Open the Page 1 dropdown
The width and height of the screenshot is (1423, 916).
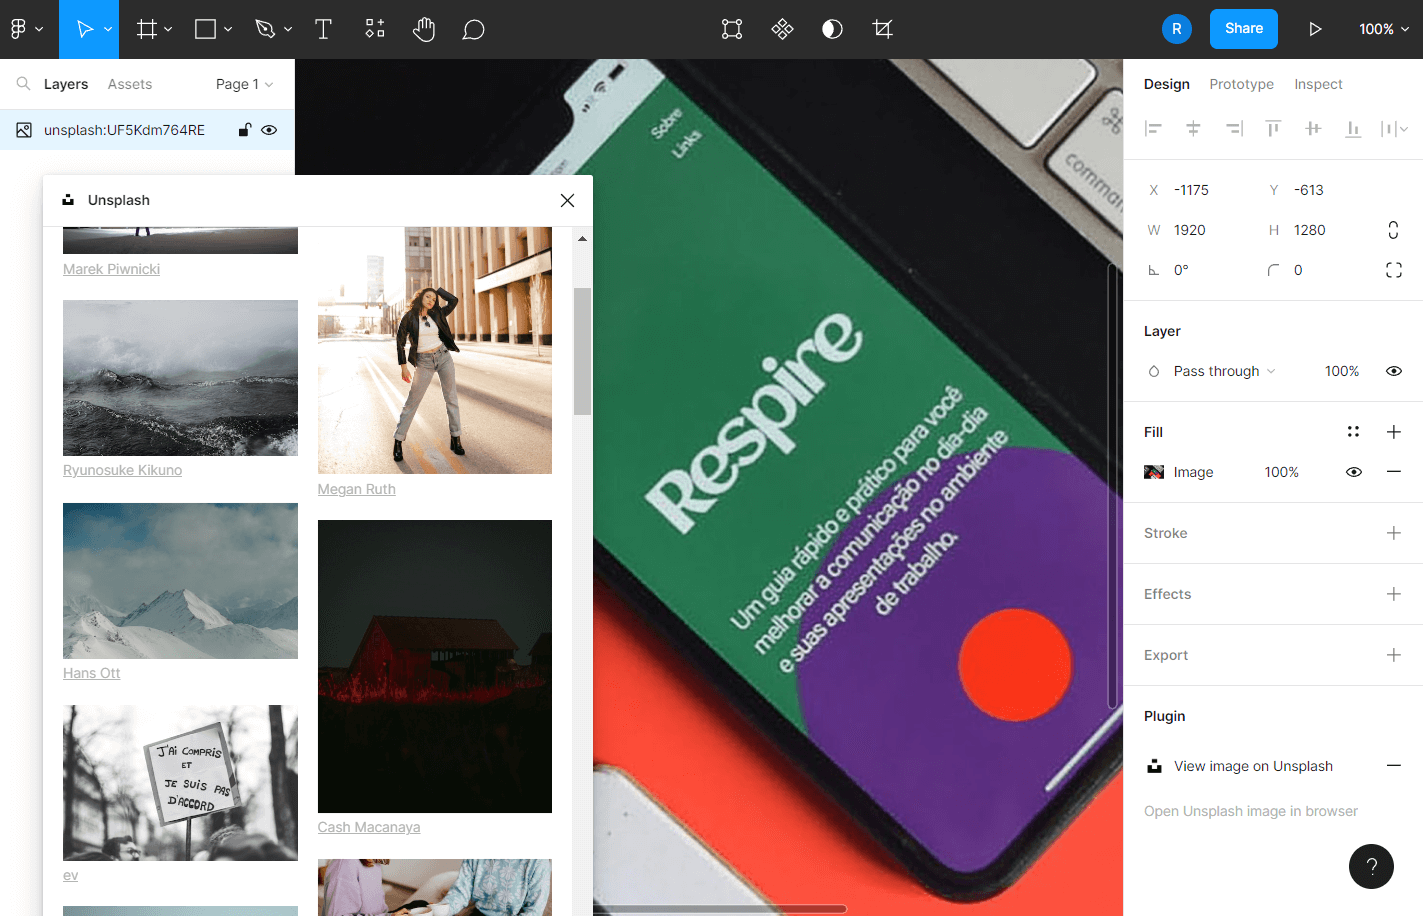coord(244,84)
